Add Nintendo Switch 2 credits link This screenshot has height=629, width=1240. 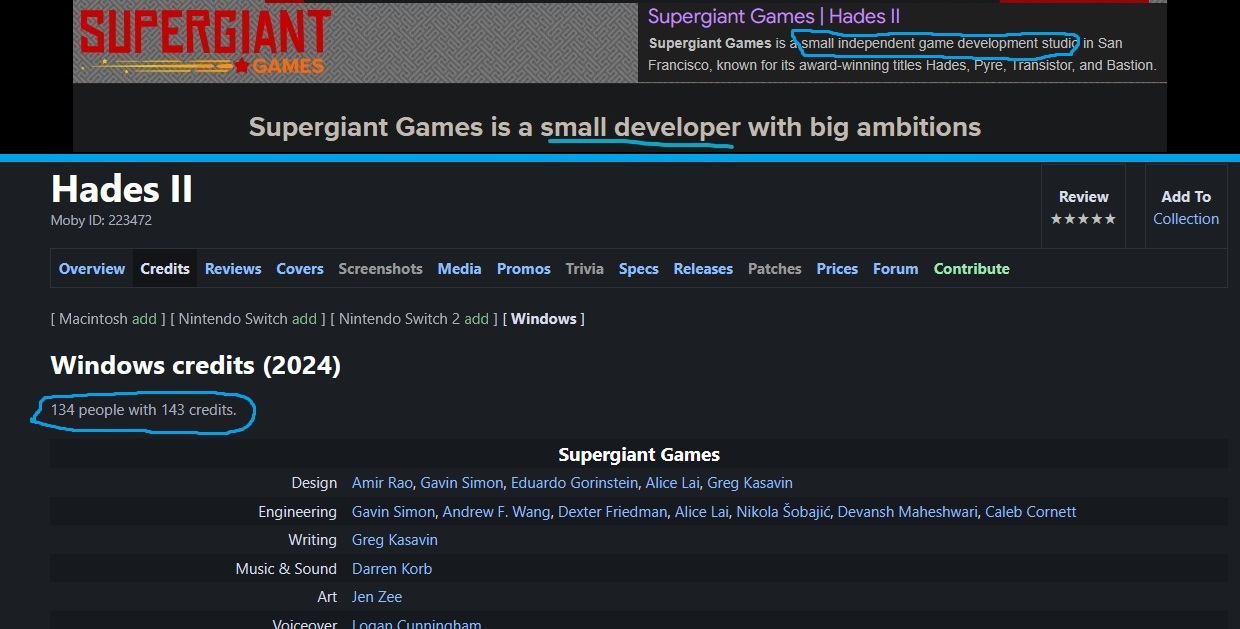pyautogui.click(x=477, y=319)
